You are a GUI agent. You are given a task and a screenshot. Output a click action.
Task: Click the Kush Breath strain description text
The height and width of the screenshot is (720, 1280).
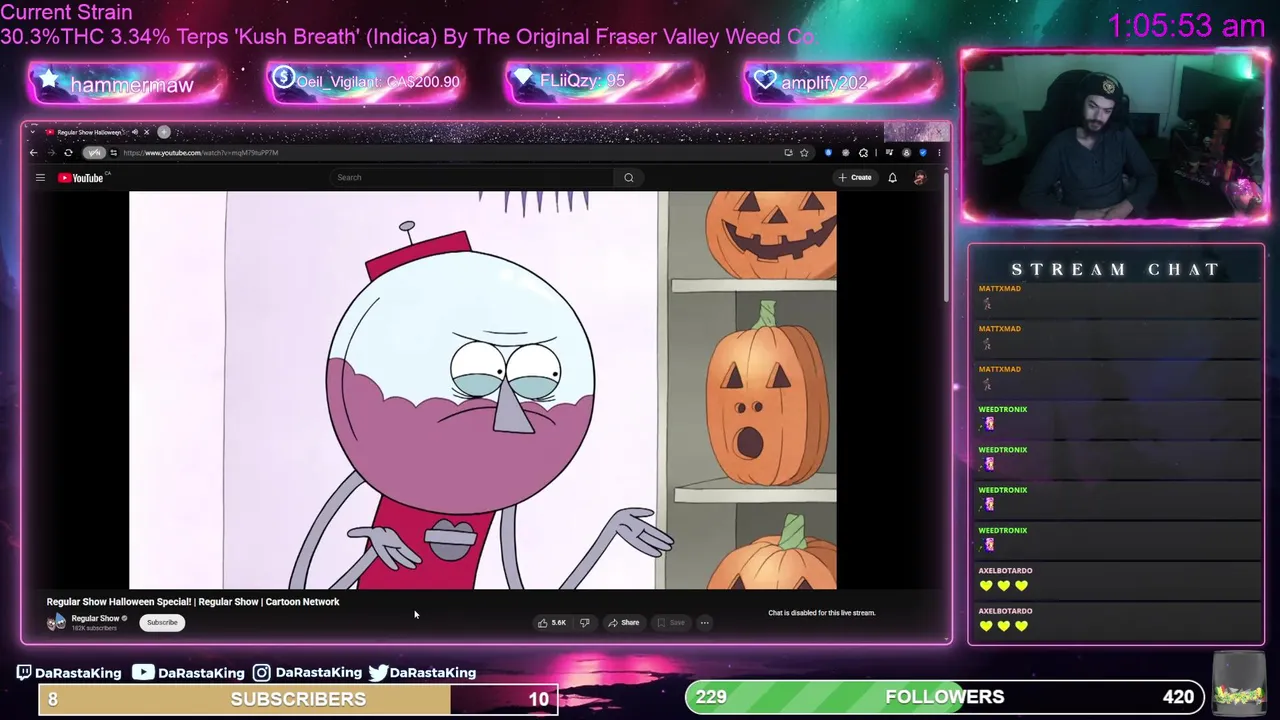pyautogui.click(x=407, y=37)
